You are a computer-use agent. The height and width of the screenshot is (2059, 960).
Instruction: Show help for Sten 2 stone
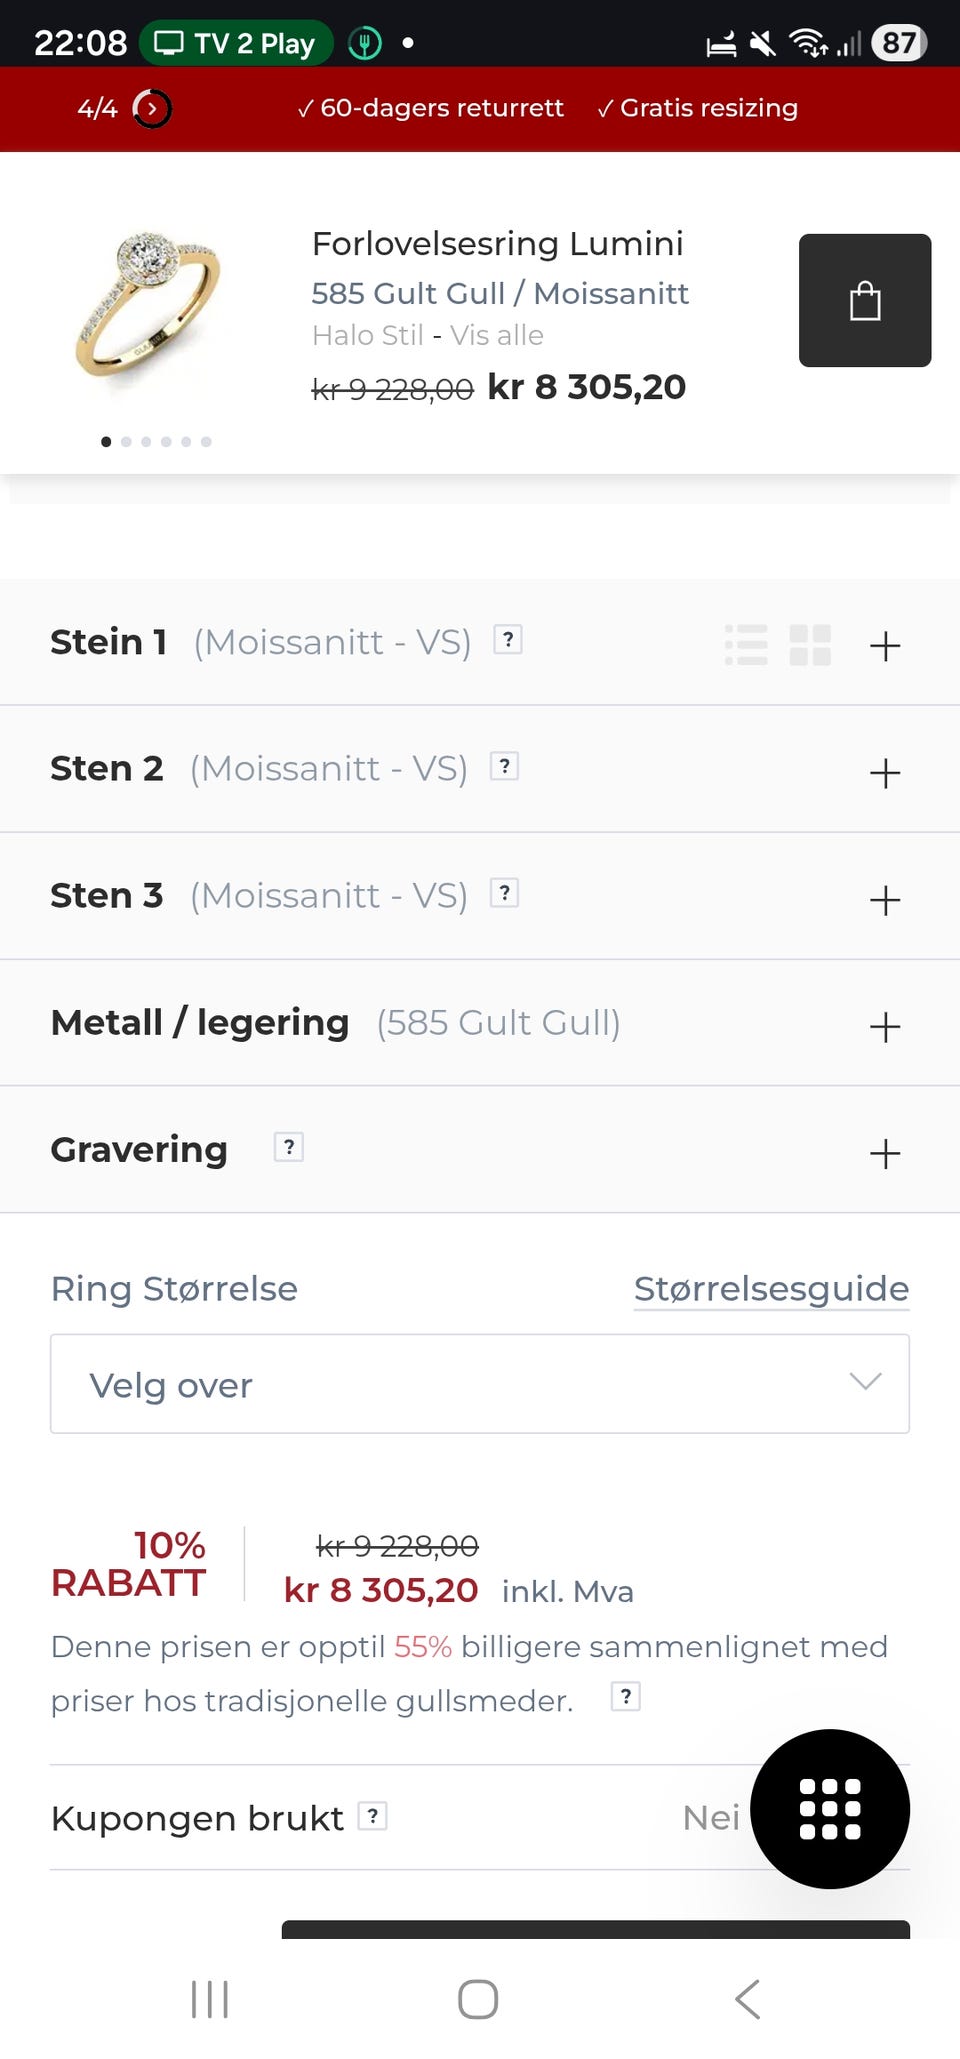(x=505, y=766)
